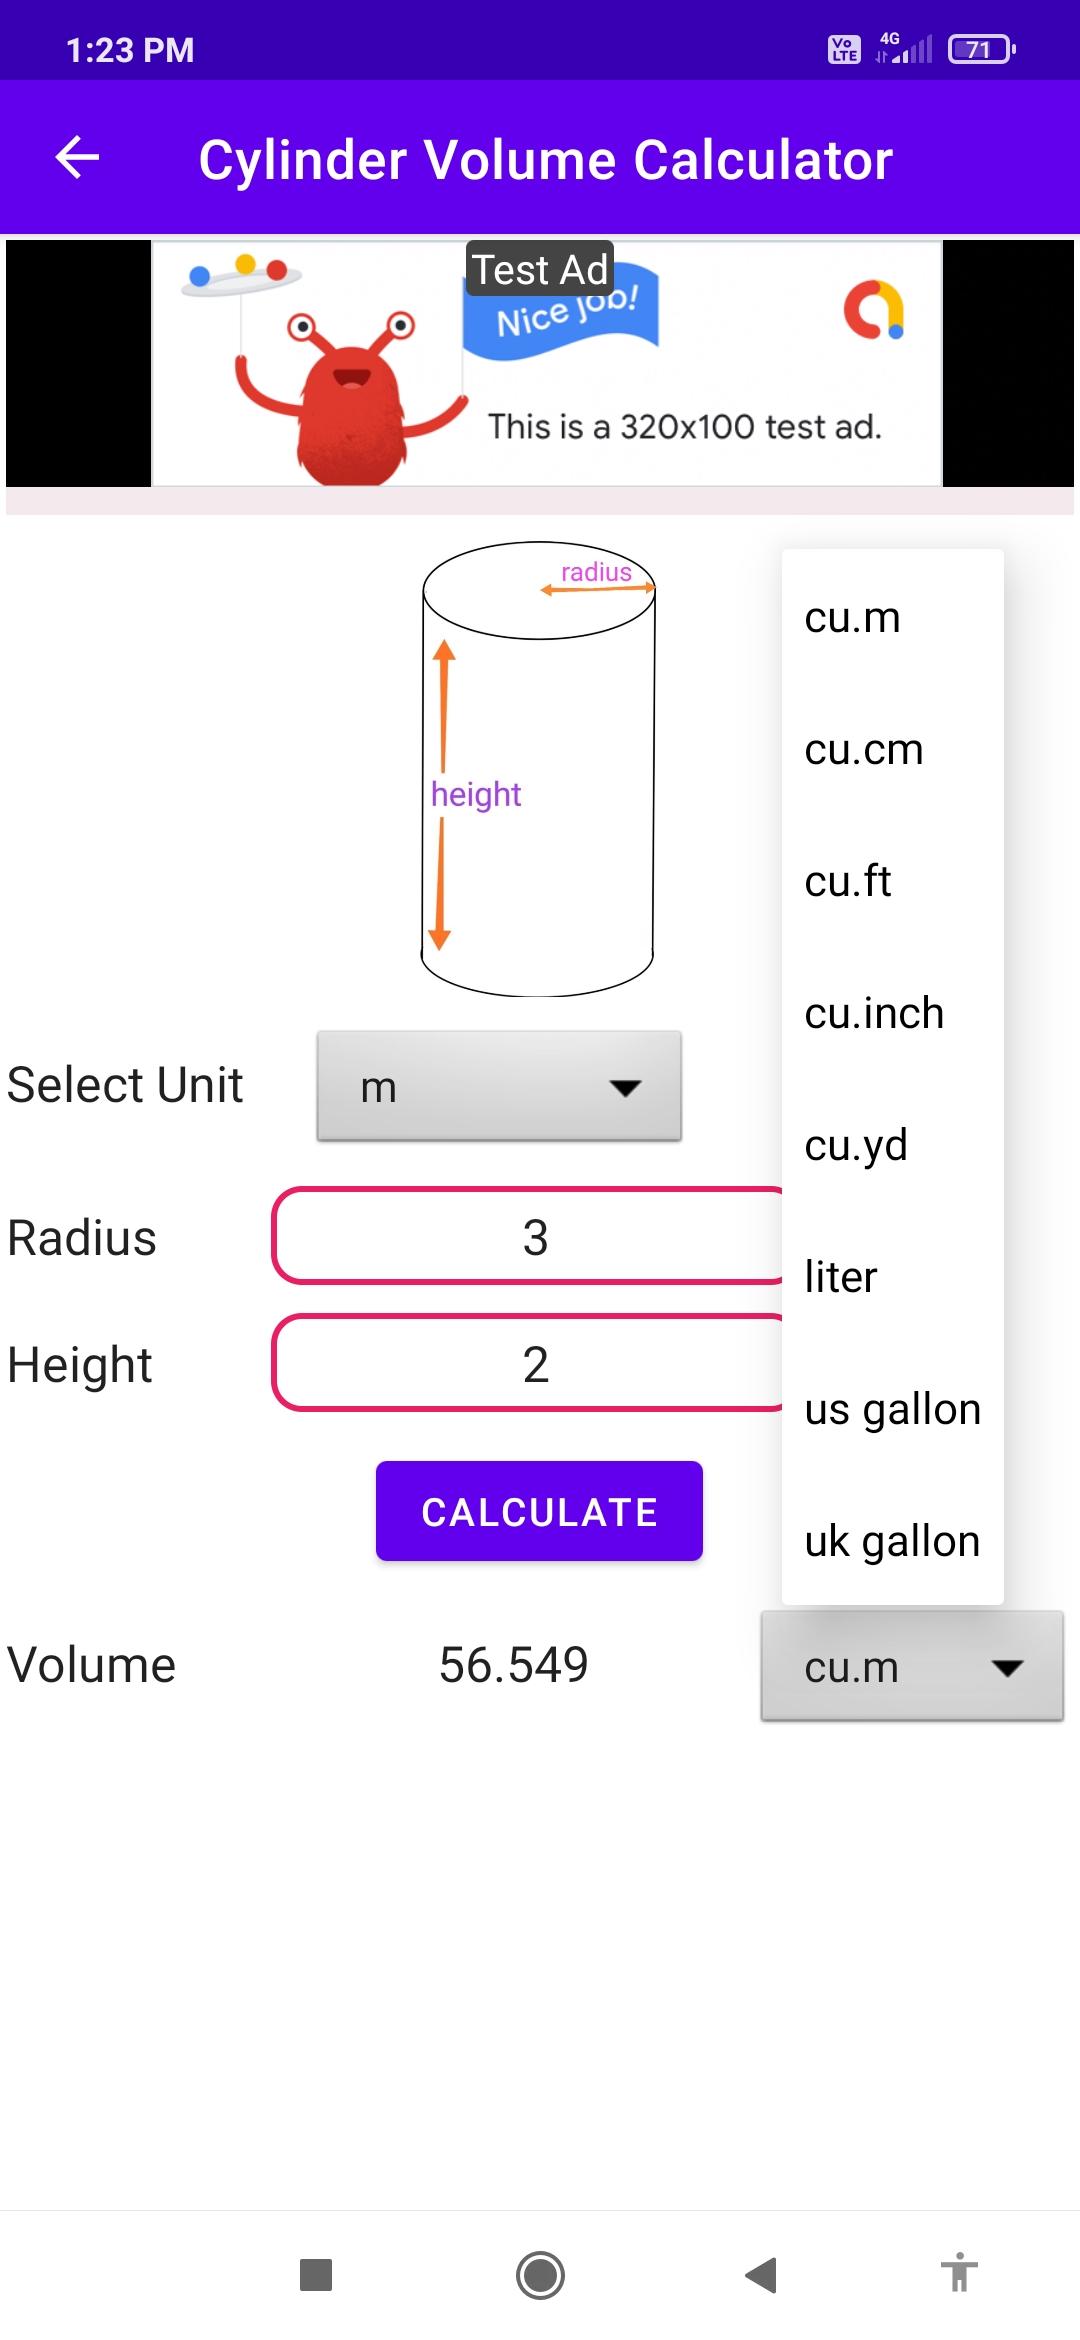Pick us gallon from the volume units
This screenshot has width=1080, height=2340.
click(x=893, y=1409)
